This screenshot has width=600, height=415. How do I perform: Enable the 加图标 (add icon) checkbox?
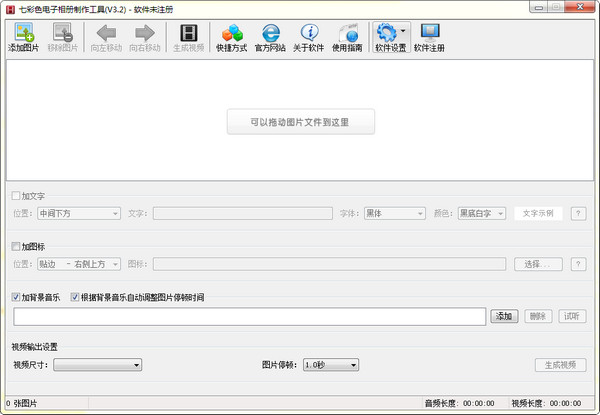(15, 246)
